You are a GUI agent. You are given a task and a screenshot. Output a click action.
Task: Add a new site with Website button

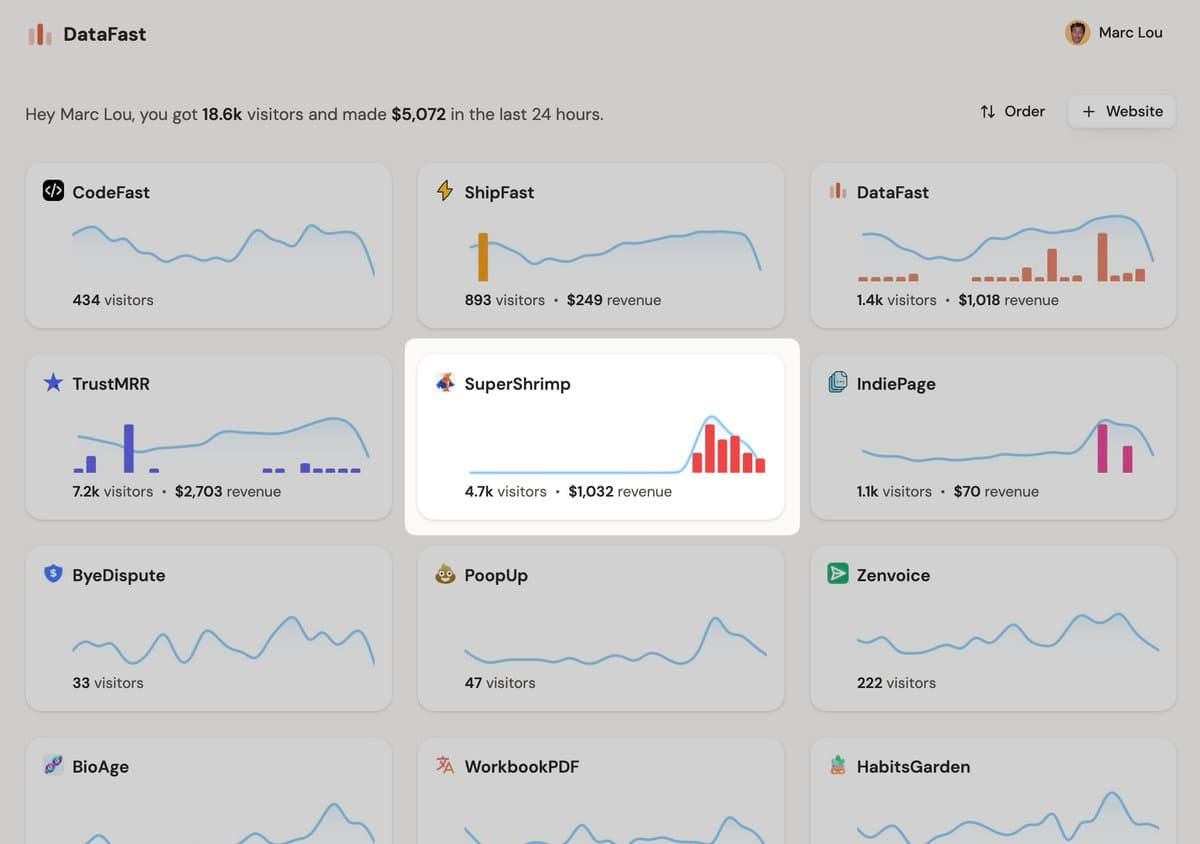coord(1122,111)
